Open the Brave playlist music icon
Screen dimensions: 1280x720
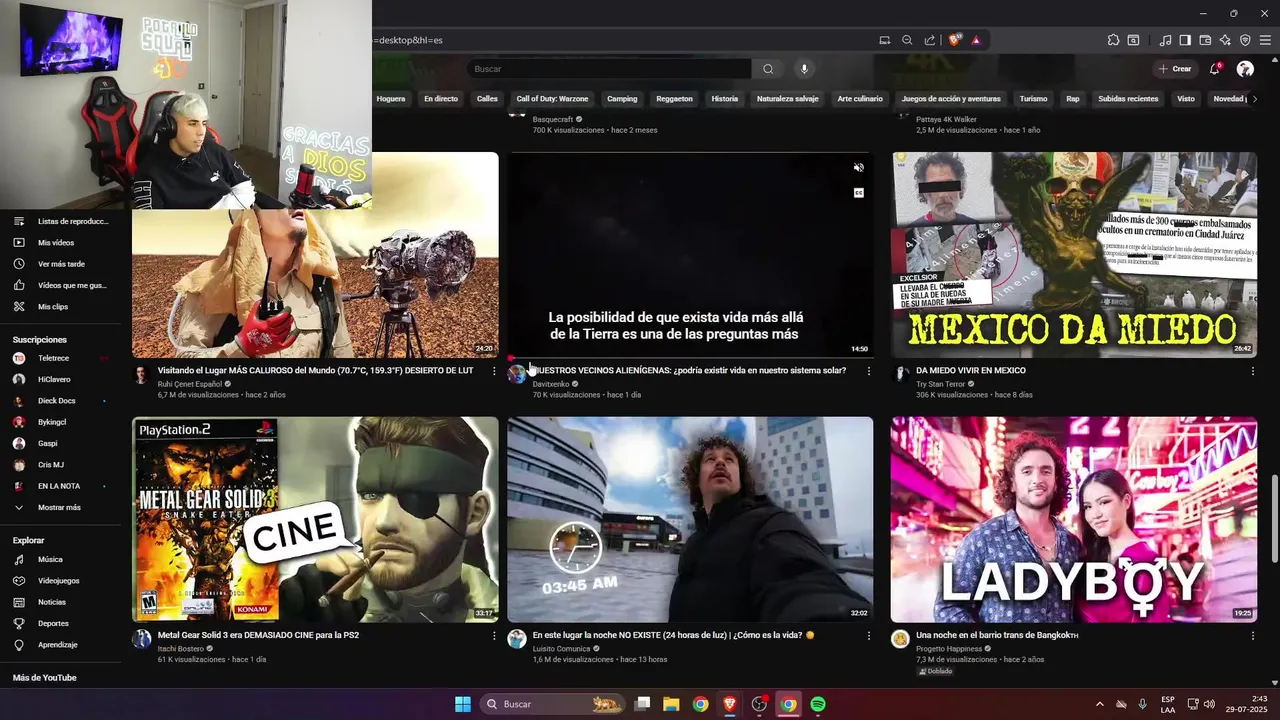(1165, 40)
